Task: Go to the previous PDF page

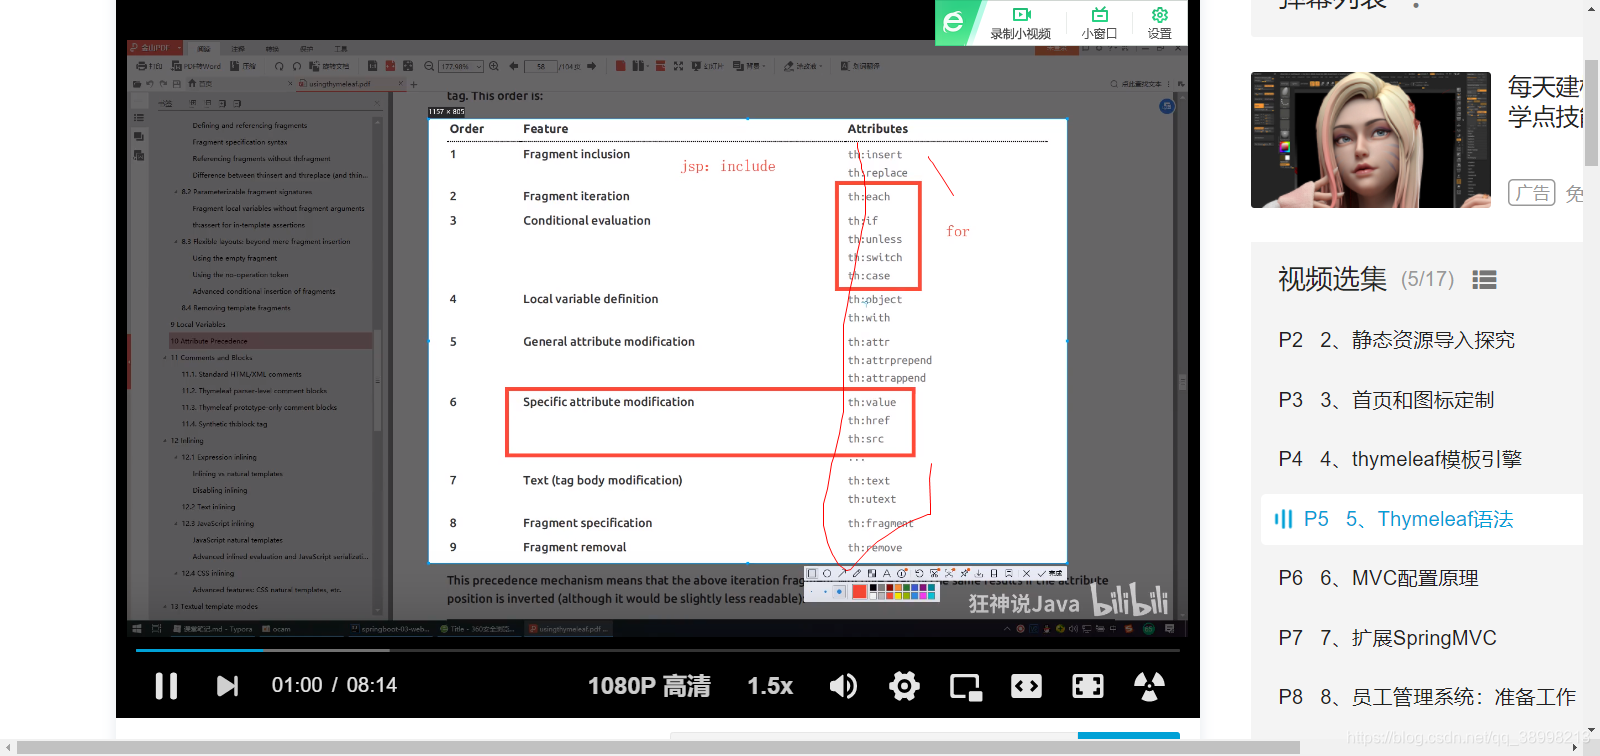Action: pos(514,66)
